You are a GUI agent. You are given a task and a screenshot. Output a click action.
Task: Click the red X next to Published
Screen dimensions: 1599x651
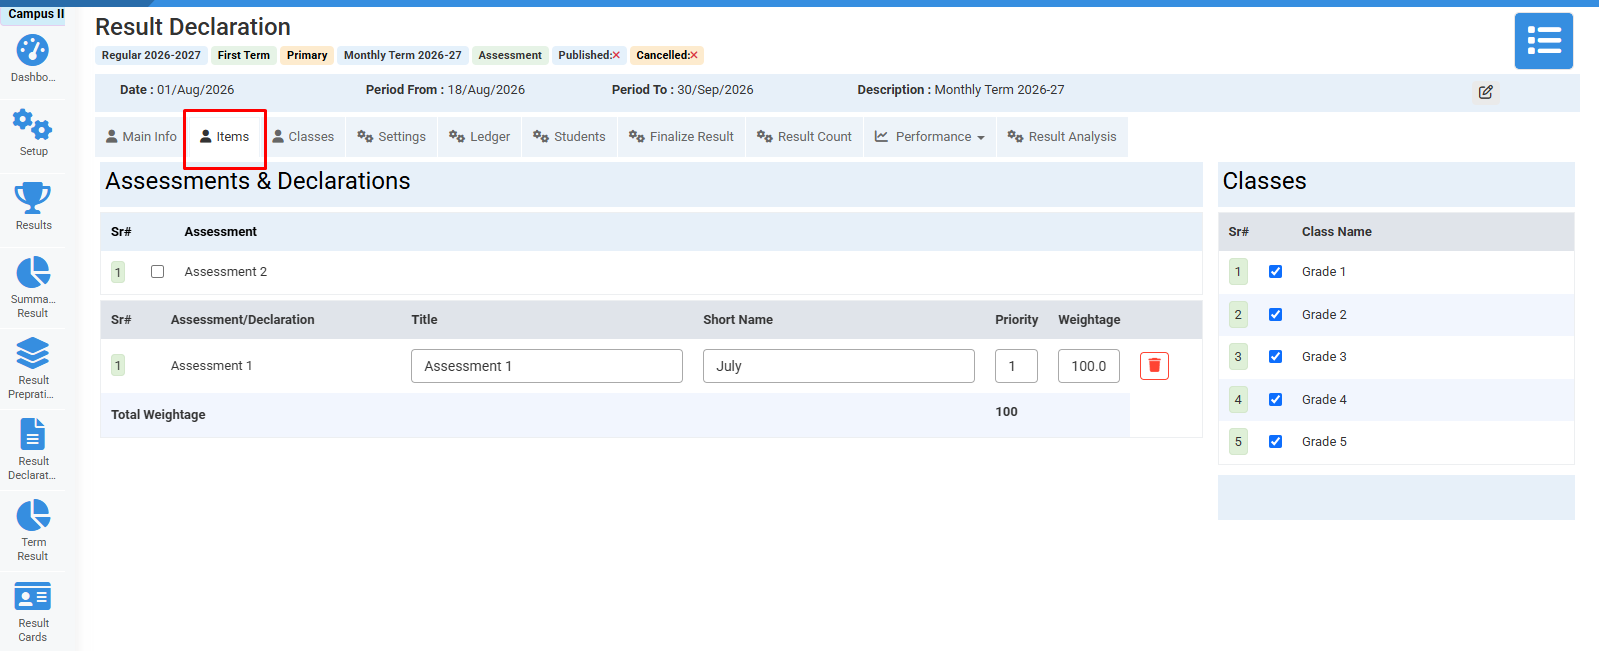pos(616,55)
